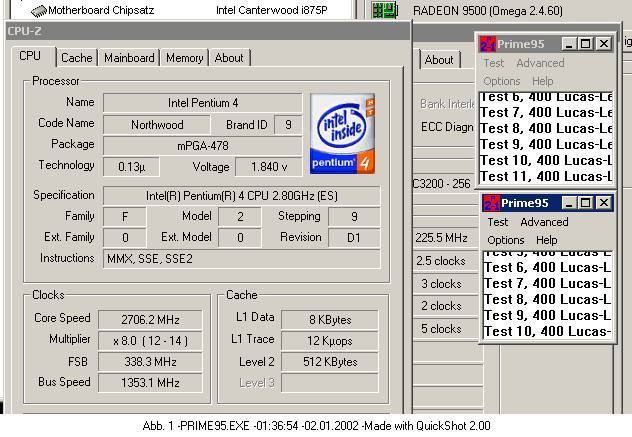Click the Multiplier value 'x 8.0 (12 - 14)'
Screen dimensions: 632x437
(150, 341)
